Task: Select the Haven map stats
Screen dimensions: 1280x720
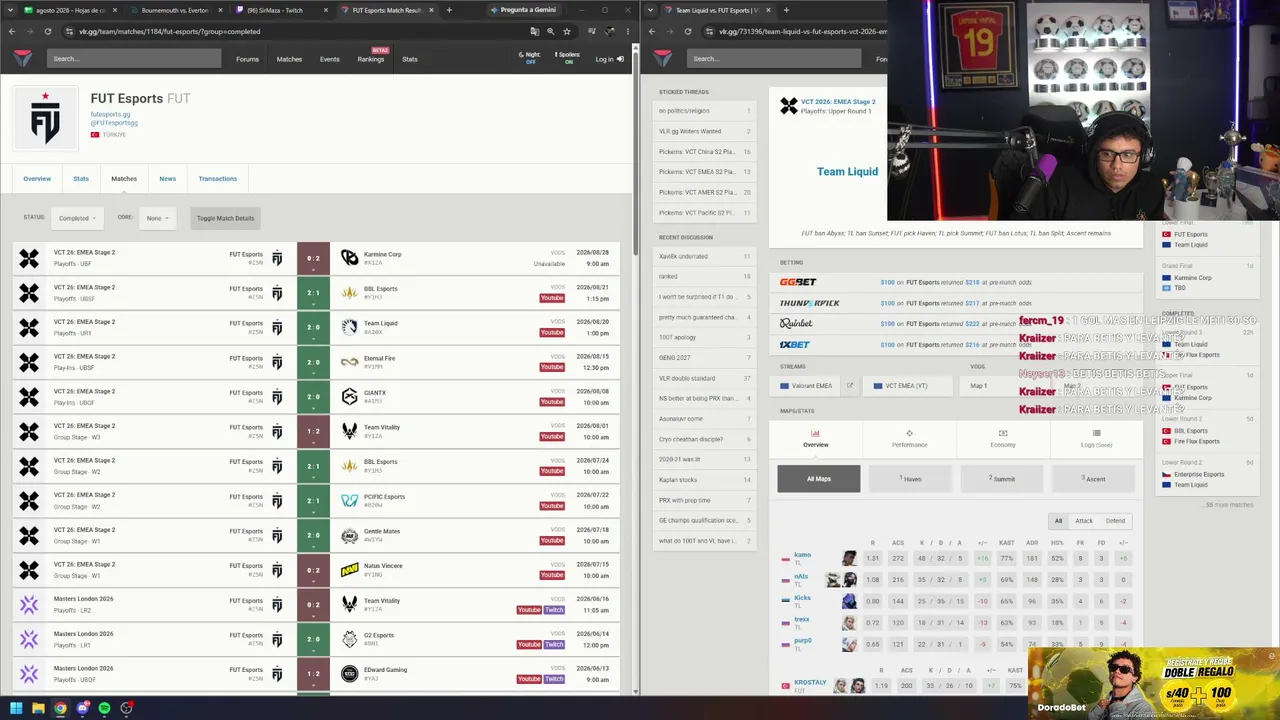Action: point(910,479)
